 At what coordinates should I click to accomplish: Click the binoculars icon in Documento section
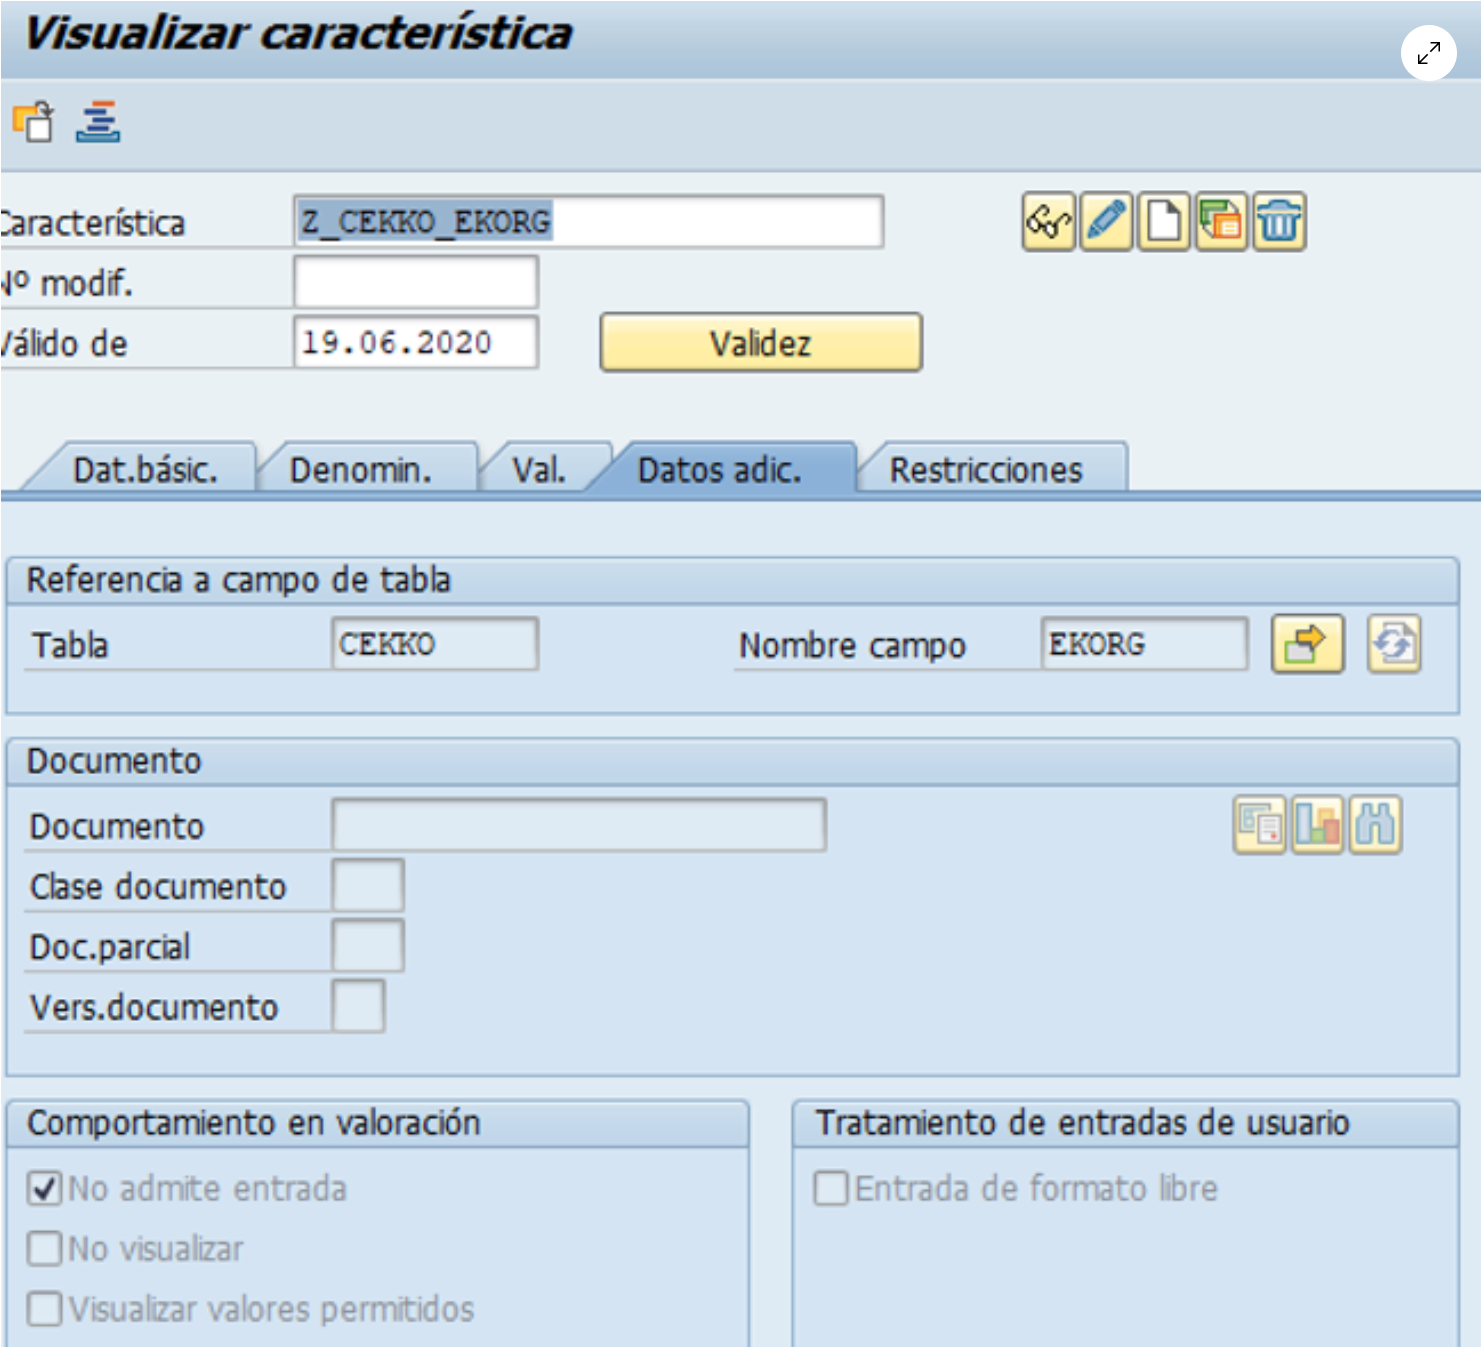point(1375,826)
